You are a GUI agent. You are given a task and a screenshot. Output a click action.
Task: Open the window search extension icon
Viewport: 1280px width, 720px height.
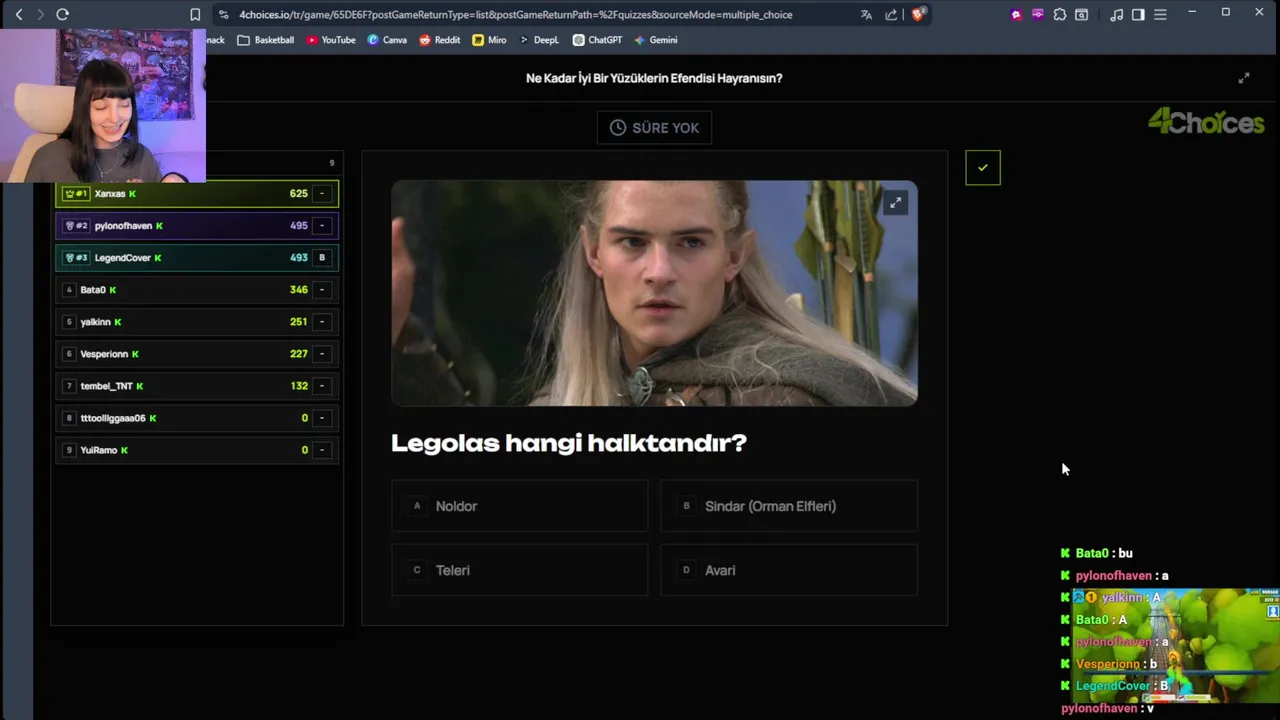[x=1081, y=14]
